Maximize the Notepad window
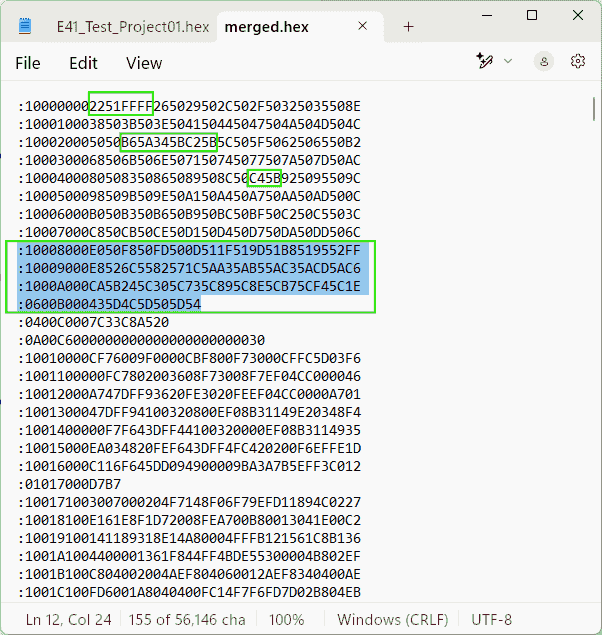Screen dimensions: 602x635 (x=532, y=16)
